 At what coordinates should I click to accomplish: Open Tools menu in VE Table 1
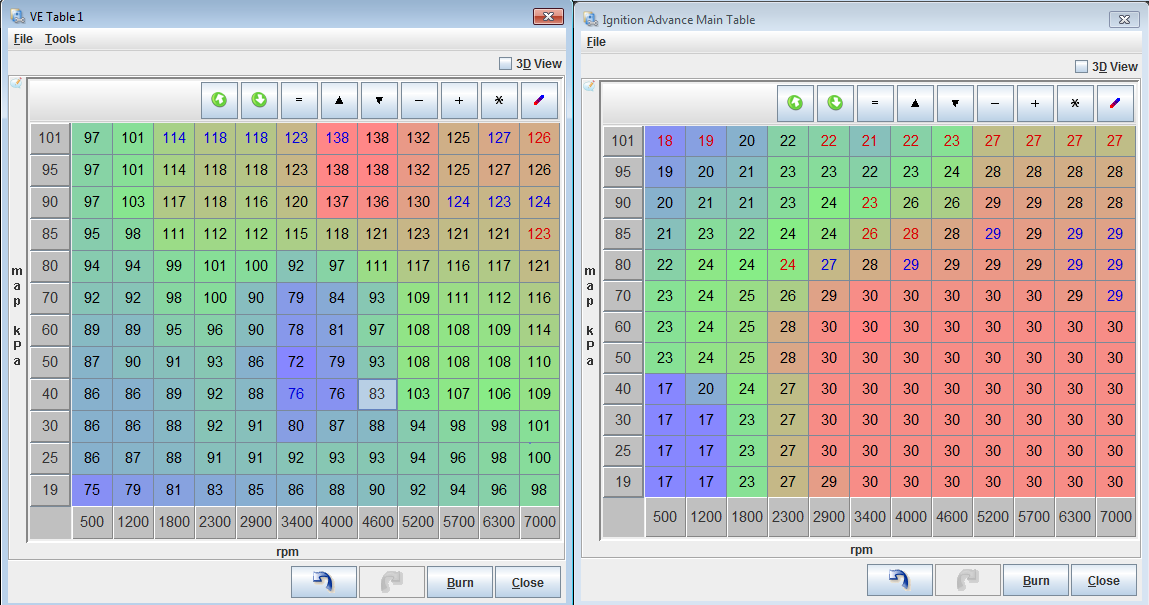(x=60, y=39)
